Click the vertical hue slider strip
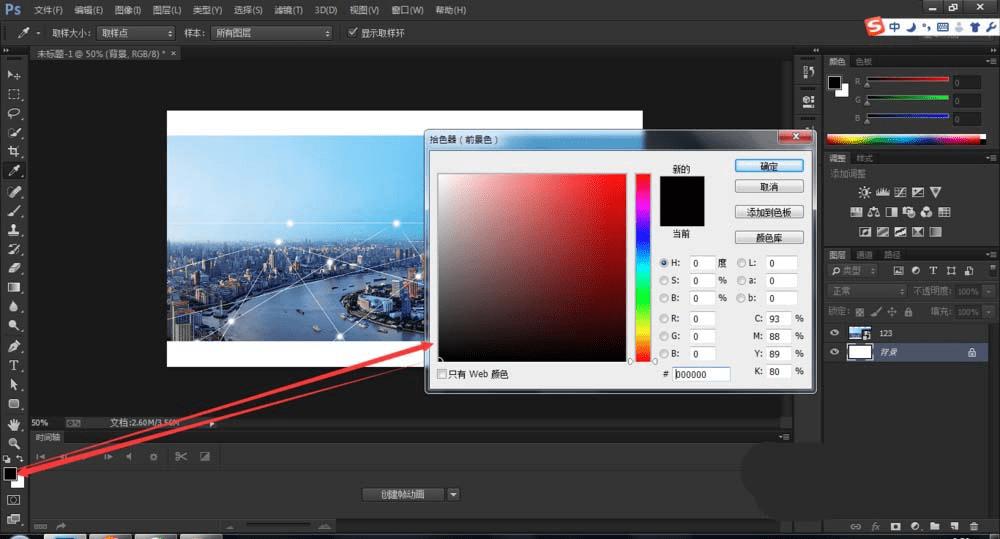 643,267
